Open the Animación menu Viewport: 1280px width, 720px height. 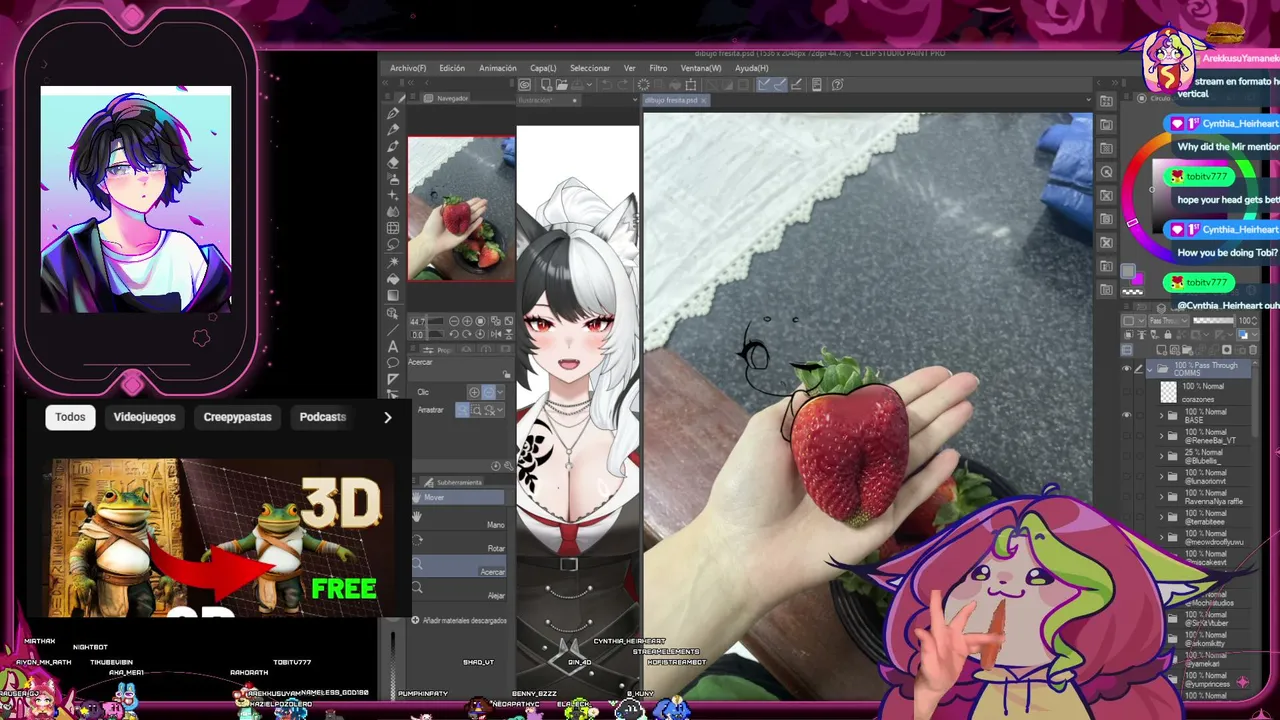498,68
